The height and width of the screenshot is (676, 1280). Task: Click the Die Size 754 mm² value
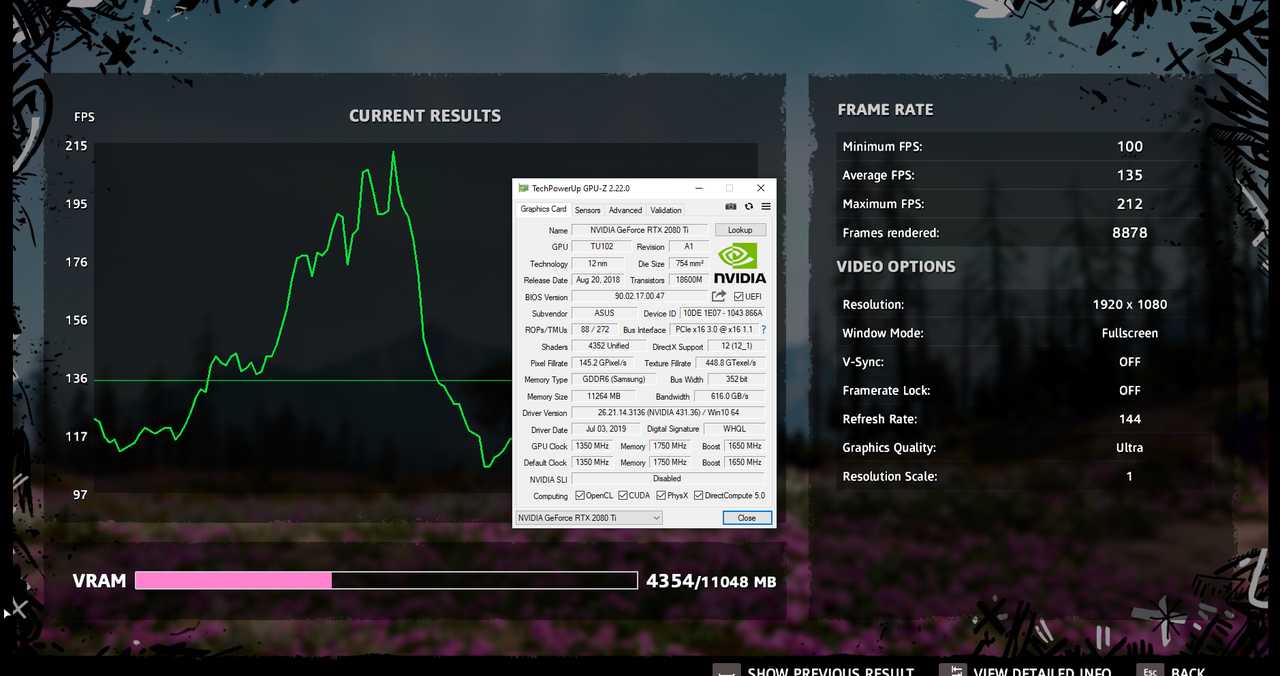click(x=689, y=263)
